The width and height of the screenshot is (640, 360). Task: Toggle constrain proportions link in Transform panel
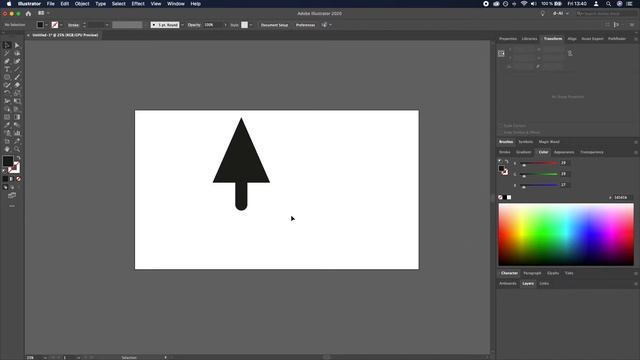pyautogui.click(x=570, y=53)
